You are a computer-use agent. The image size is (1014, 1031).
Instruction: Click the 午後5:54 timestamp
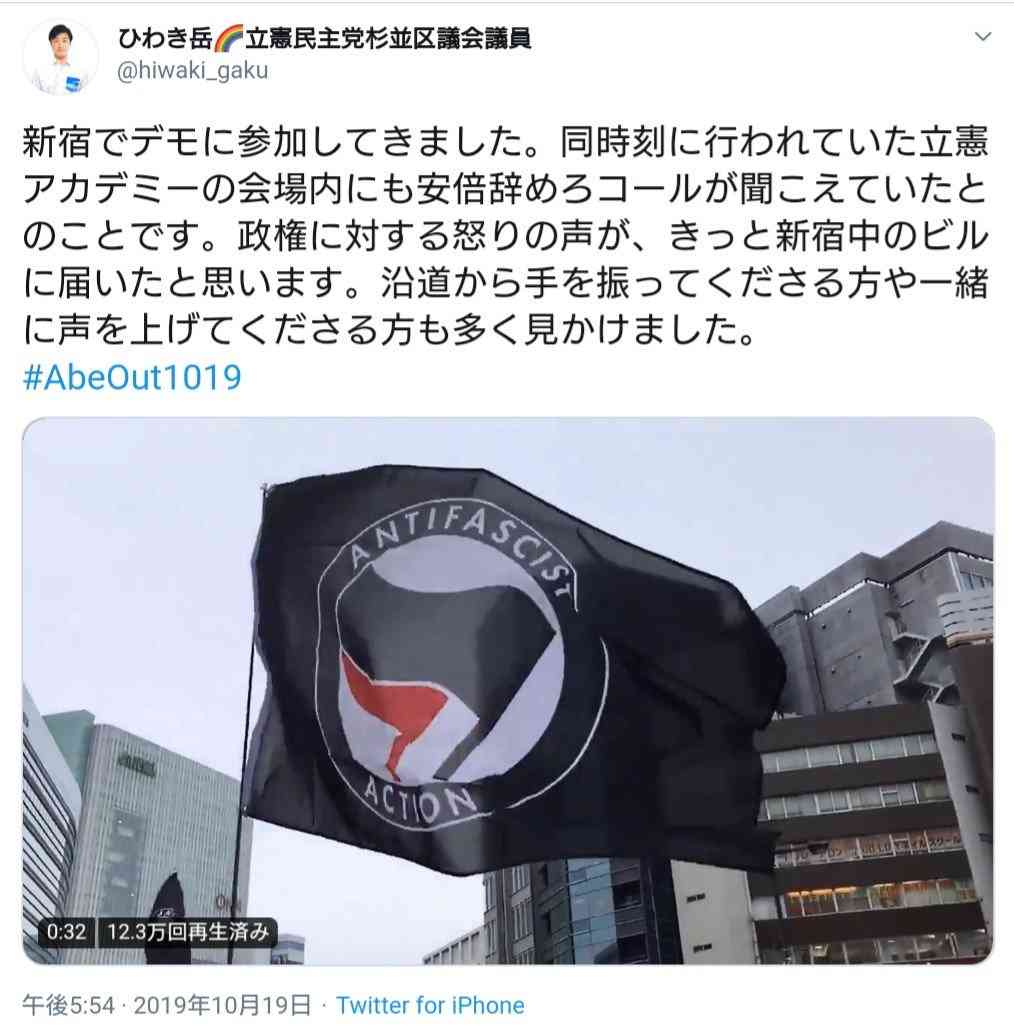69,1005
